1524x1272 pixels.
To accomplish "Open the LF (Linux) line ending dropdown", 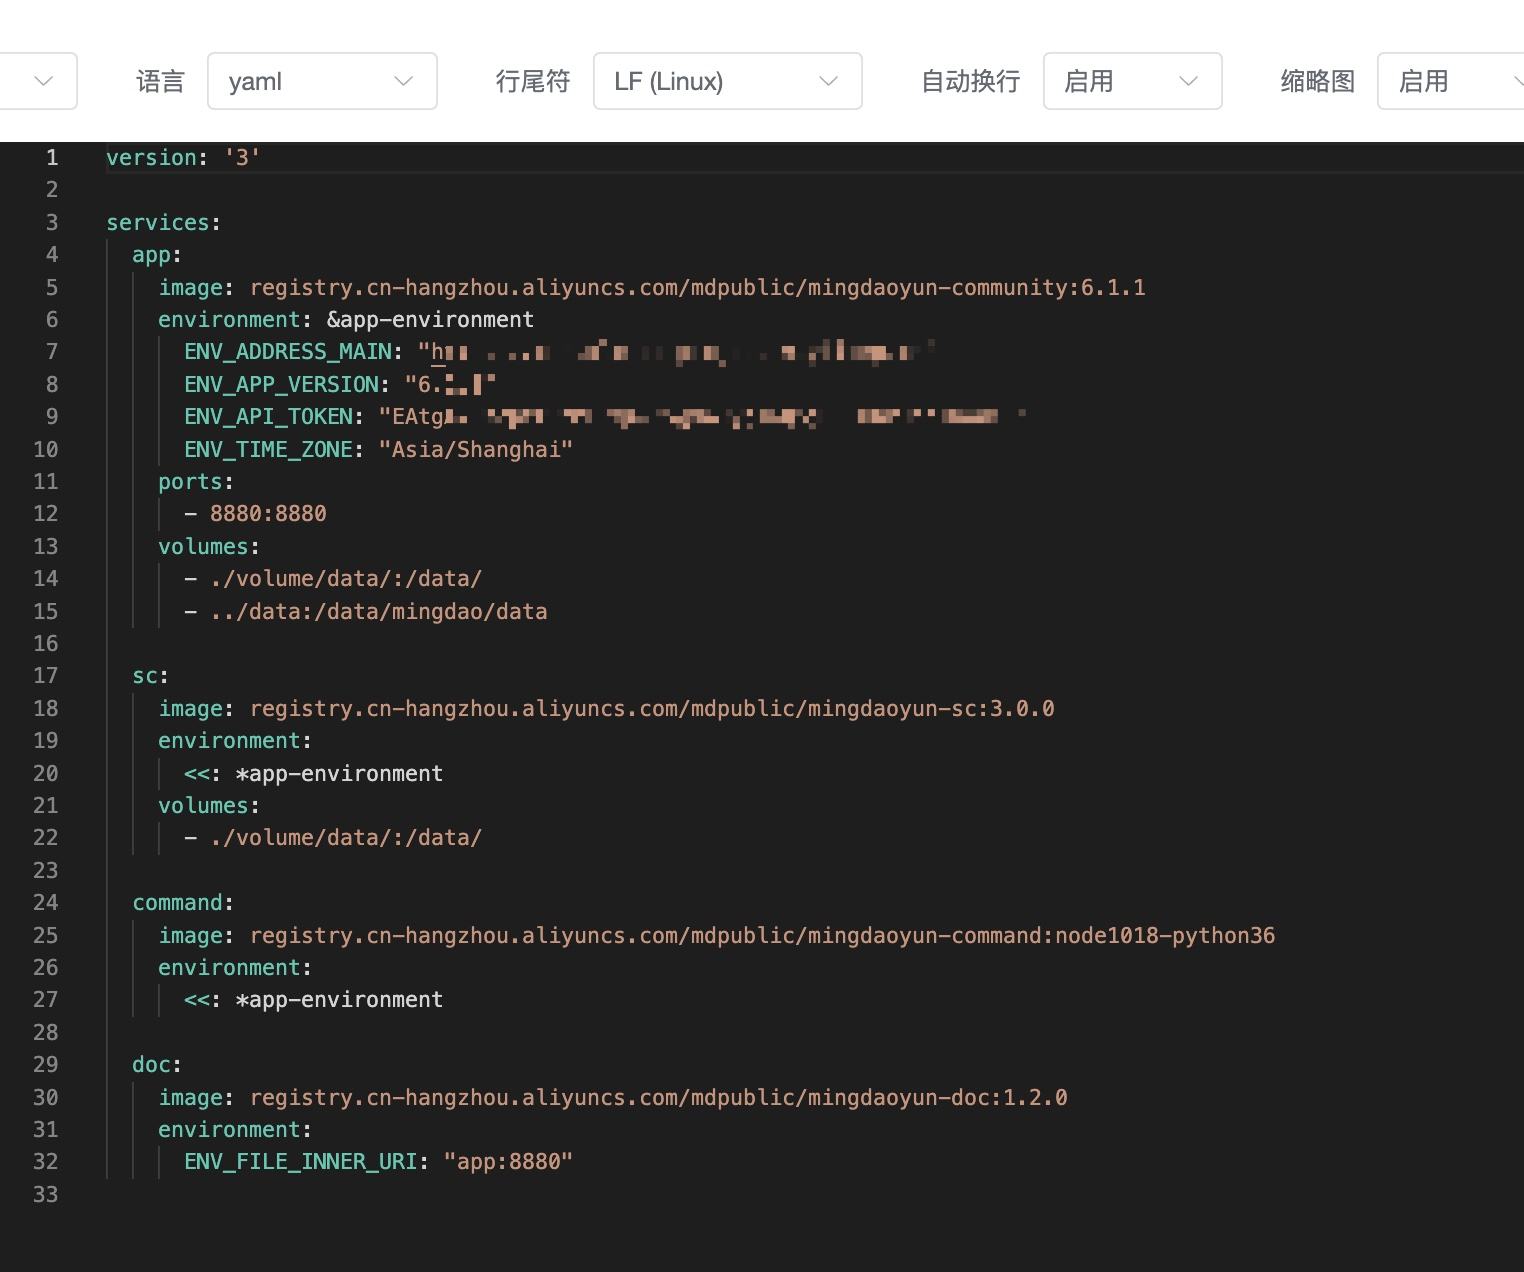I will (x=727, y=81).
